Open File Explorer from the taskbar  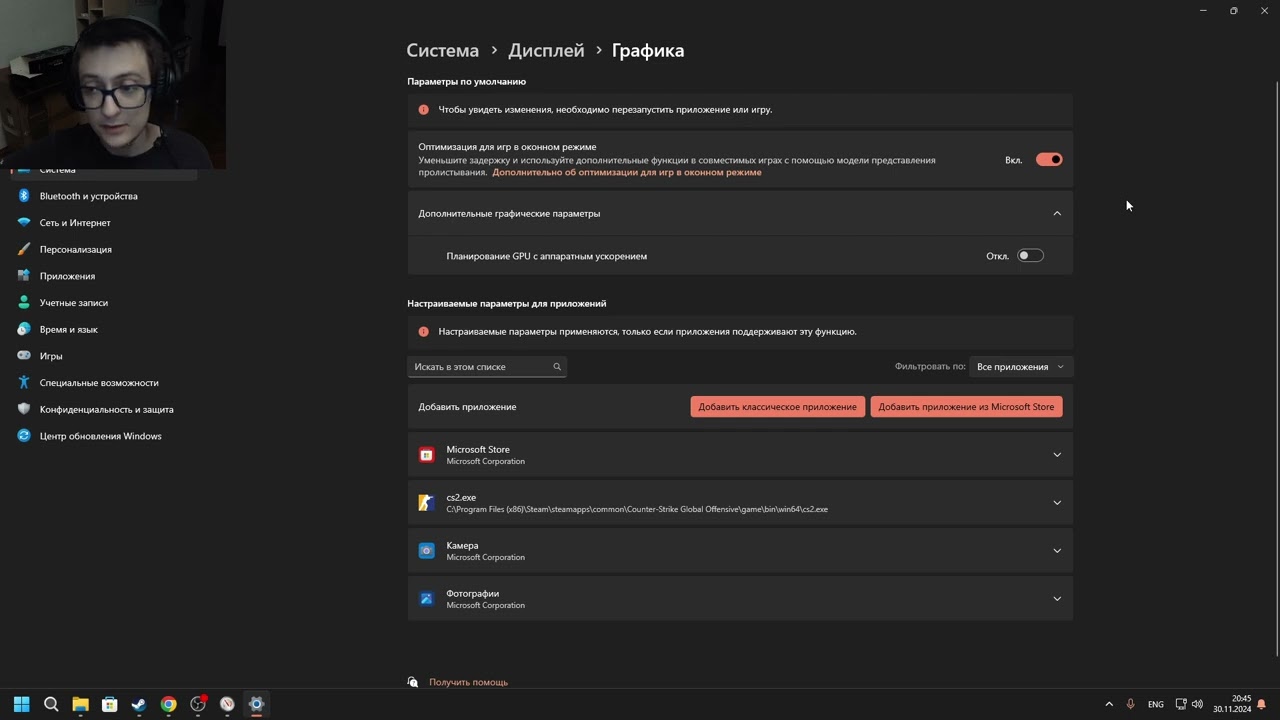tap(80, 704)
